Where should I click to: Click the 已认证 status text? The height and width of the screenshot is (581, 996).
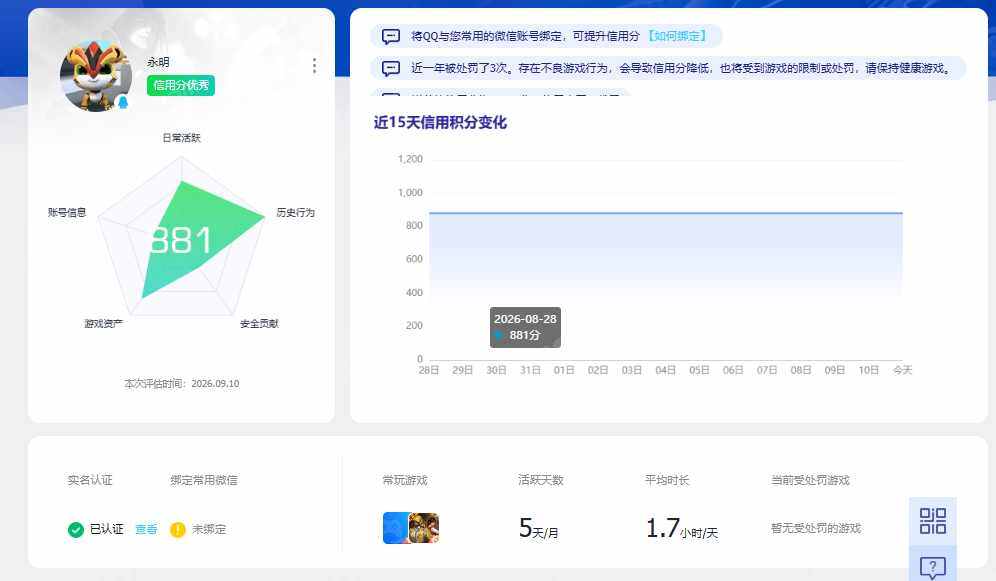[x=107, y=529]
